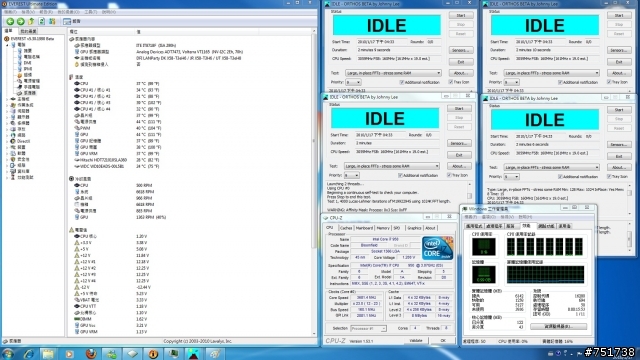Screen dimensions: 640x360
Task: Click the ORTHOS taskbar icon
Action: pos(194,353)
